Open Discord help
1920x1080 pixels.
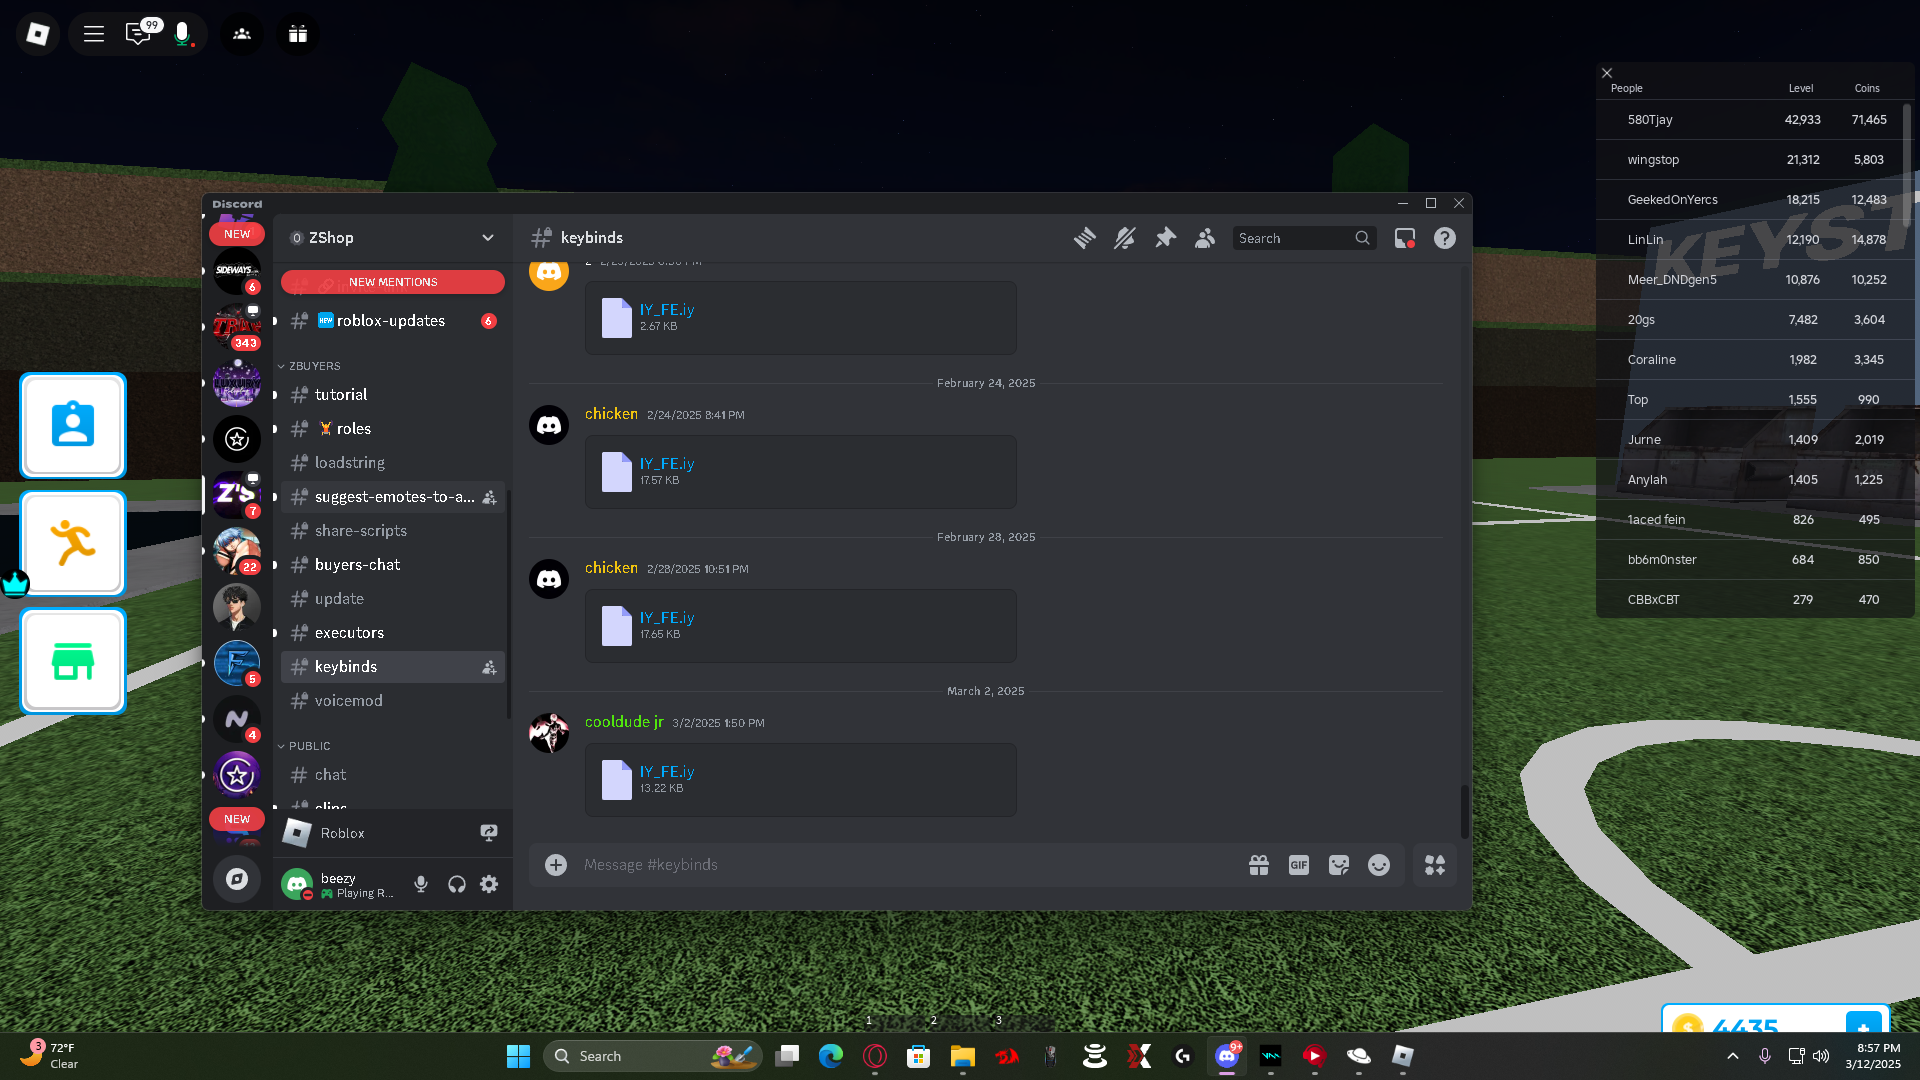(1445, 238)
